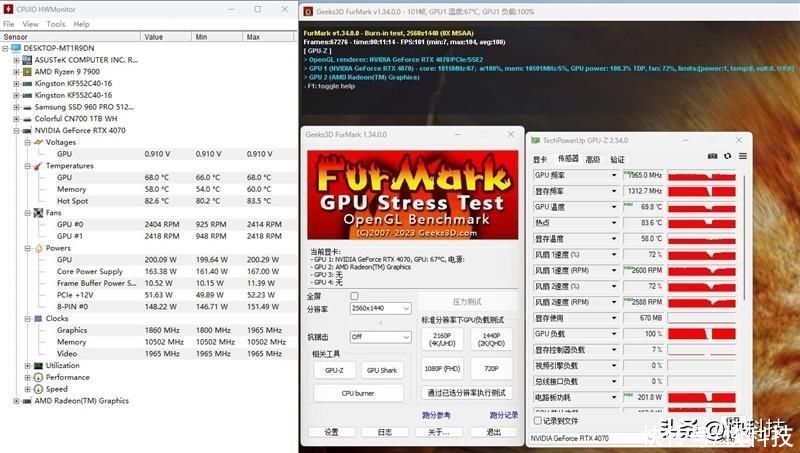Screen dimensions: 800x453
Task: Switch to the GPU-Z 显卡 tab
Action: coord(540,160)
